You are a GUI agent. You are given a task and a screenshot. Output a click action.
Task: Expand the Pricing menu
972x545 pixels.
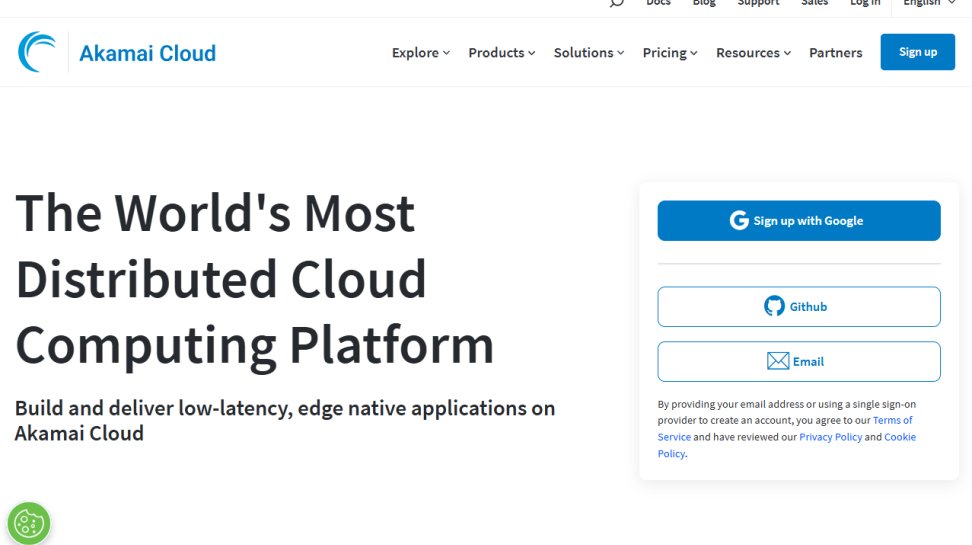[x=670, y=53]
